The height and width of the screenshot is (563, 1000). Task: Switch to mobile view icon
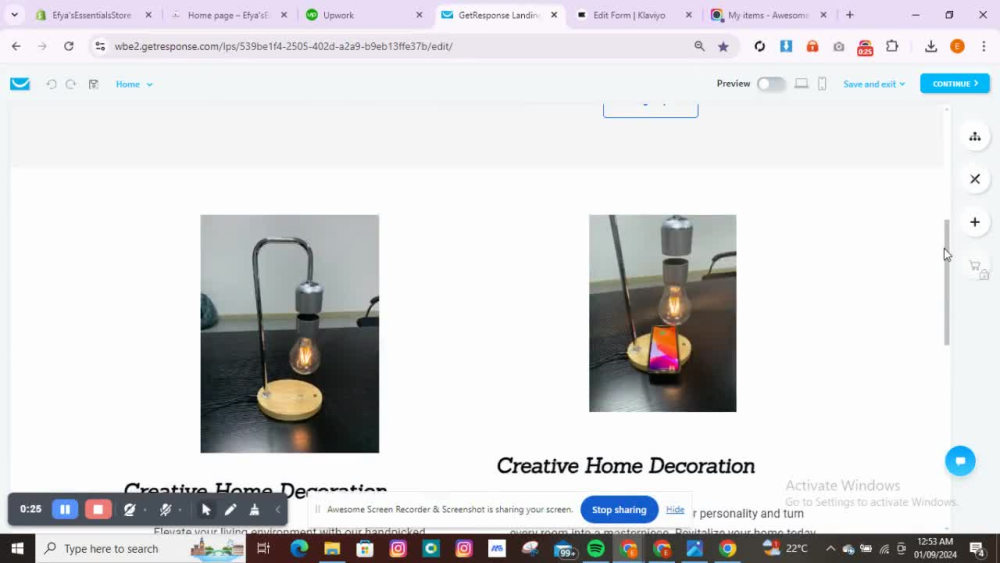pos(822,84)
